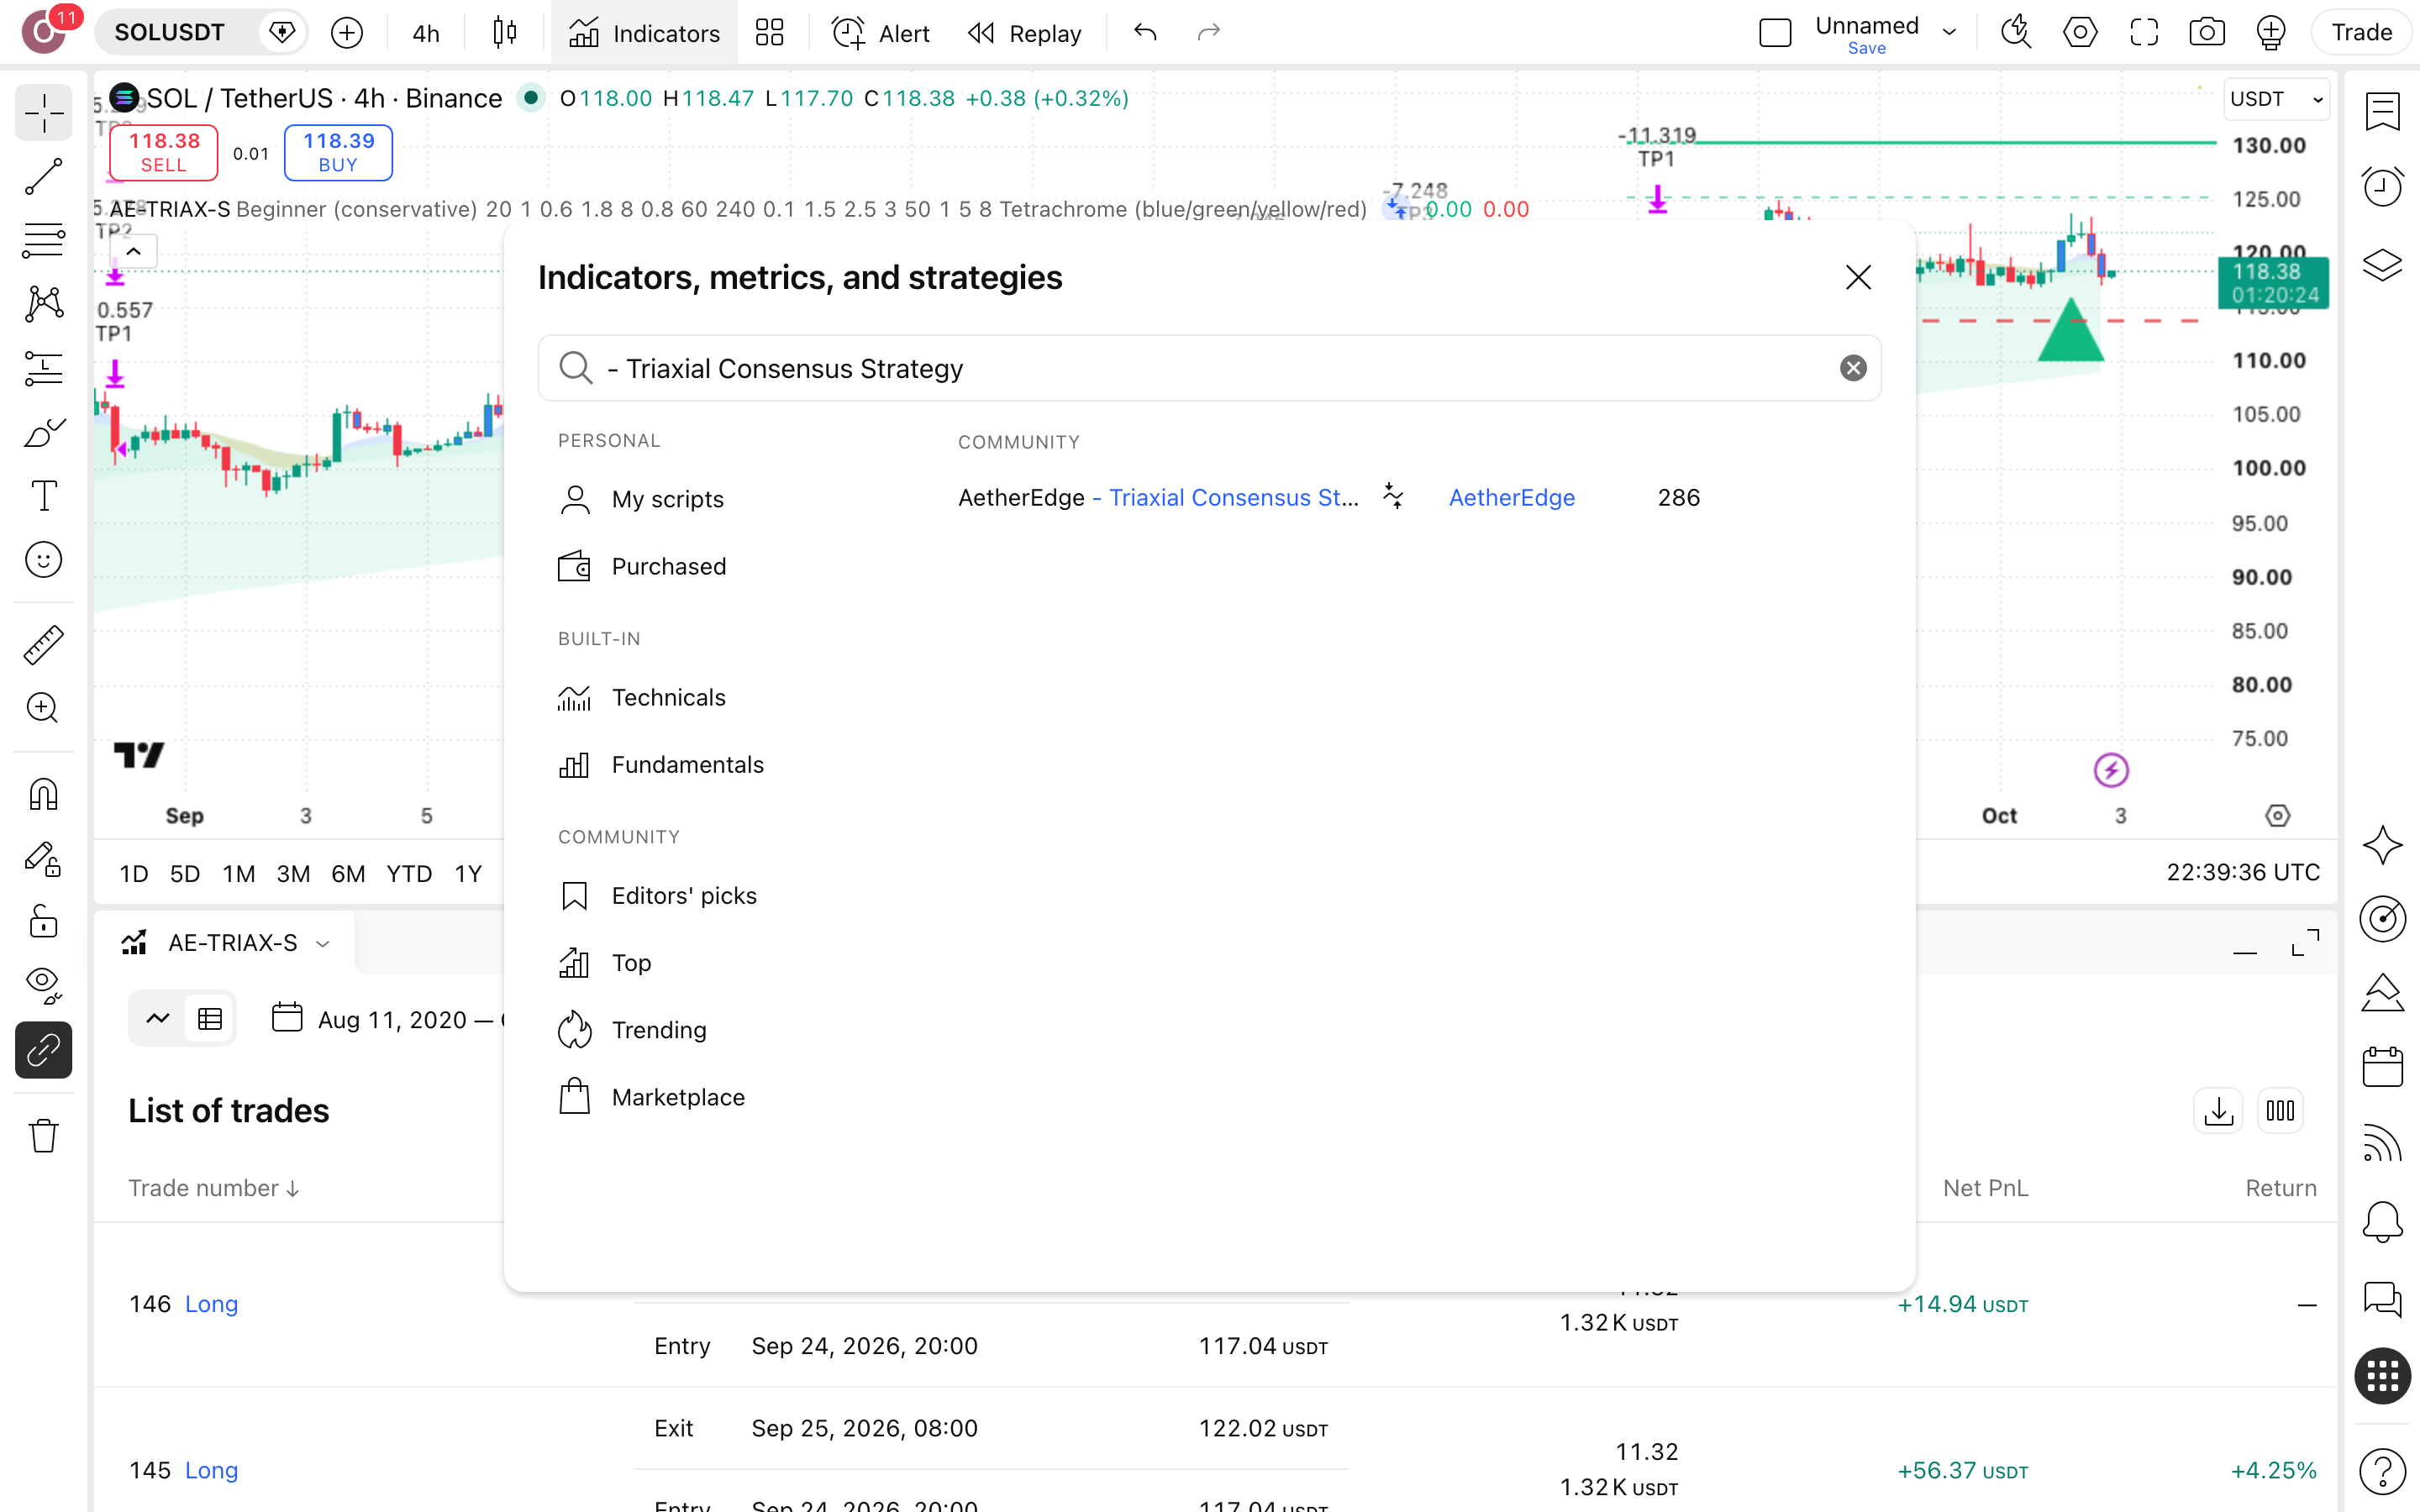Download the list of trades

pos(2218,1111)
